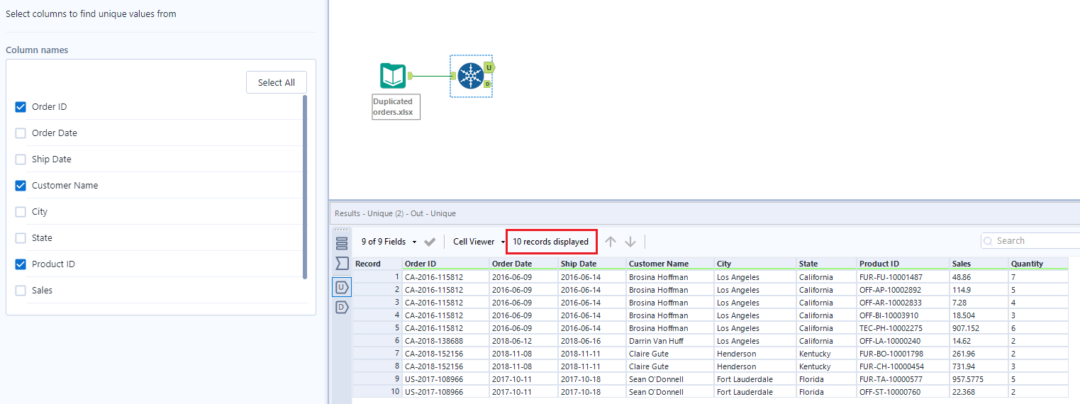Image resolution: width=1080 pixels, height=404 pixels.
Task: Go to the next record arrow
Action: point(630,241)
